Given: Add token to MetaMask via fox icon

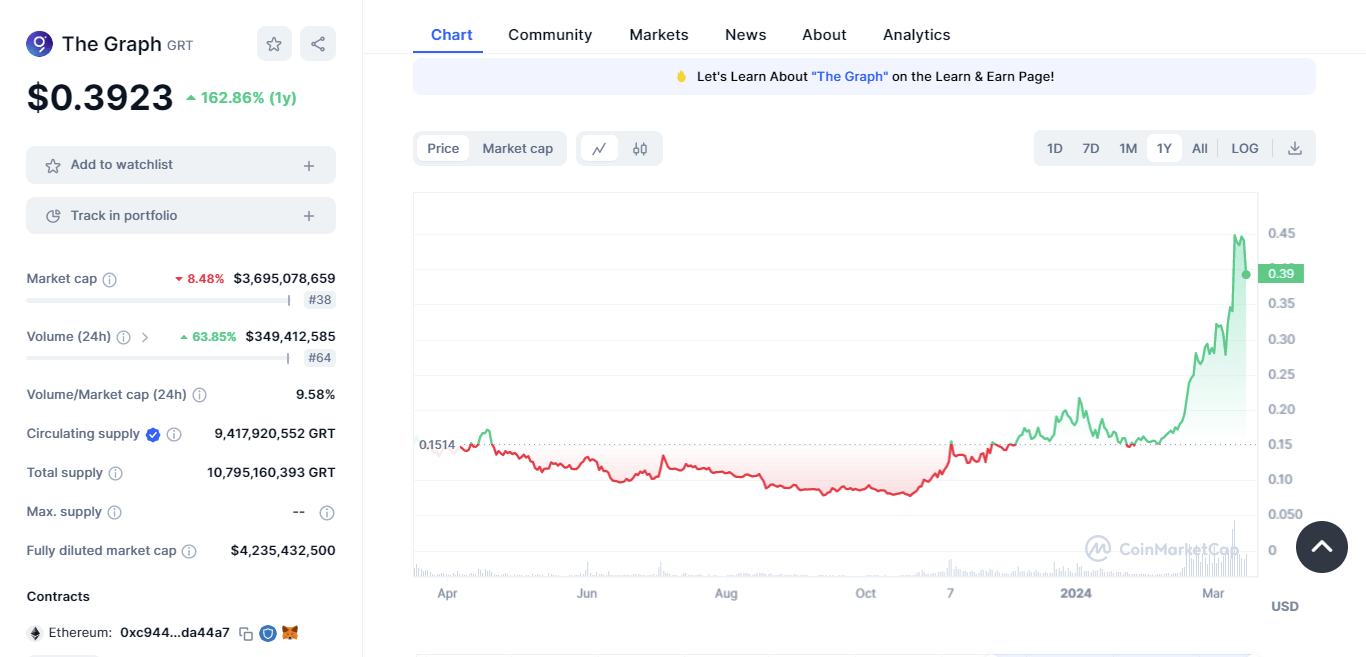Looking at the screenshot, I should (290, 632).
